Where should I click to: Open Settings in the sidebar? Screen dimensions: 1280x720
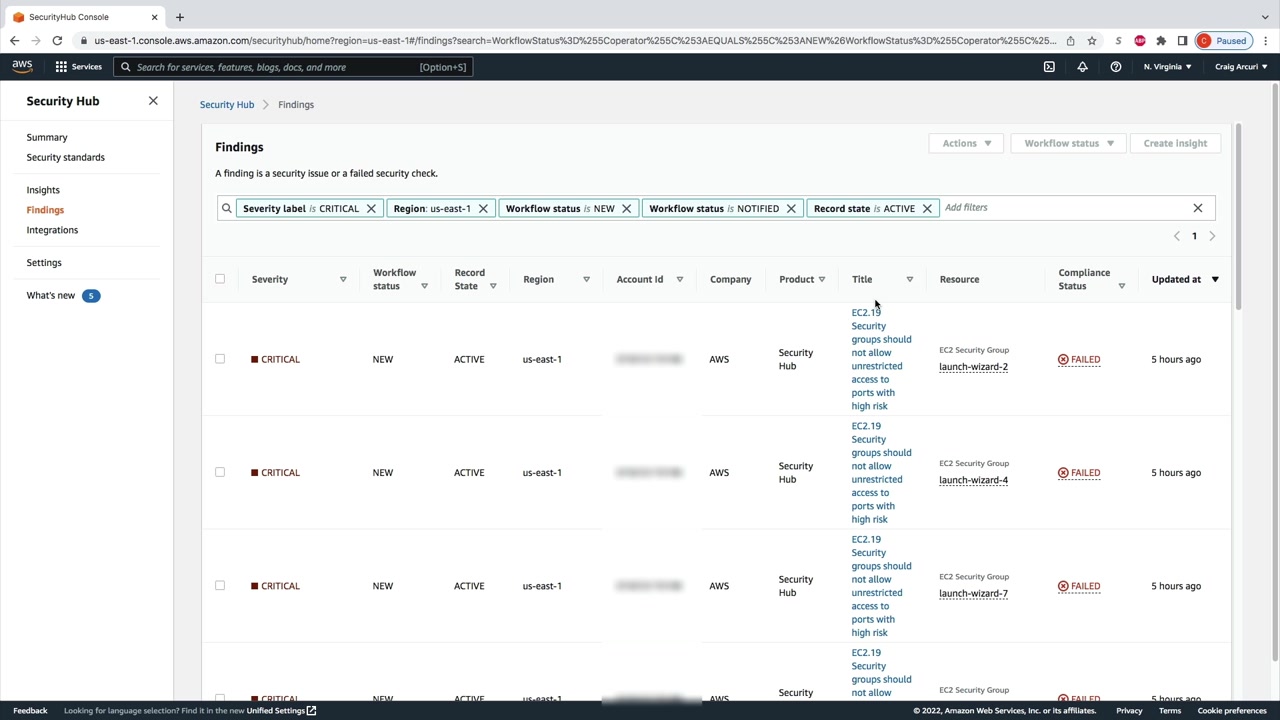coord(44,263)
